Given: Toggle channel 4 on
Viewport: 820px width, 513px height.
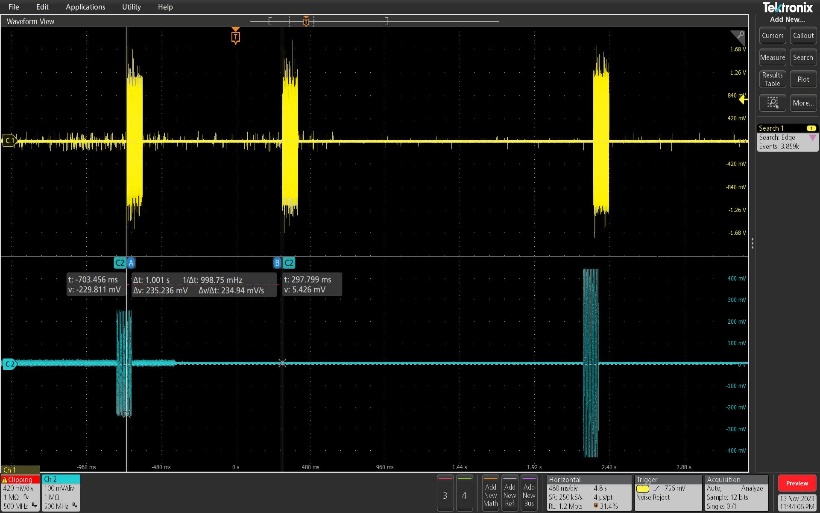Looking at the screenshot, I should coord(465,493).
